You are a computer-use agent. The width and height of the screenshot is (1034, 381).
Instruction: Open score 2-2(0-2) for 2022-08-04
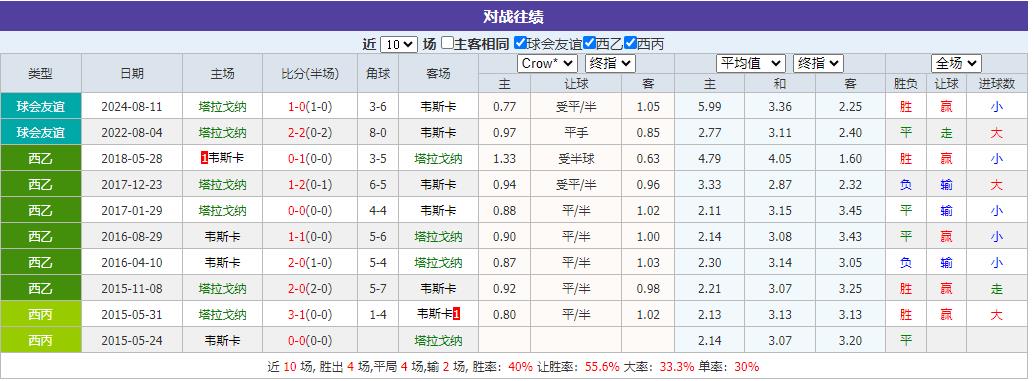310,132
